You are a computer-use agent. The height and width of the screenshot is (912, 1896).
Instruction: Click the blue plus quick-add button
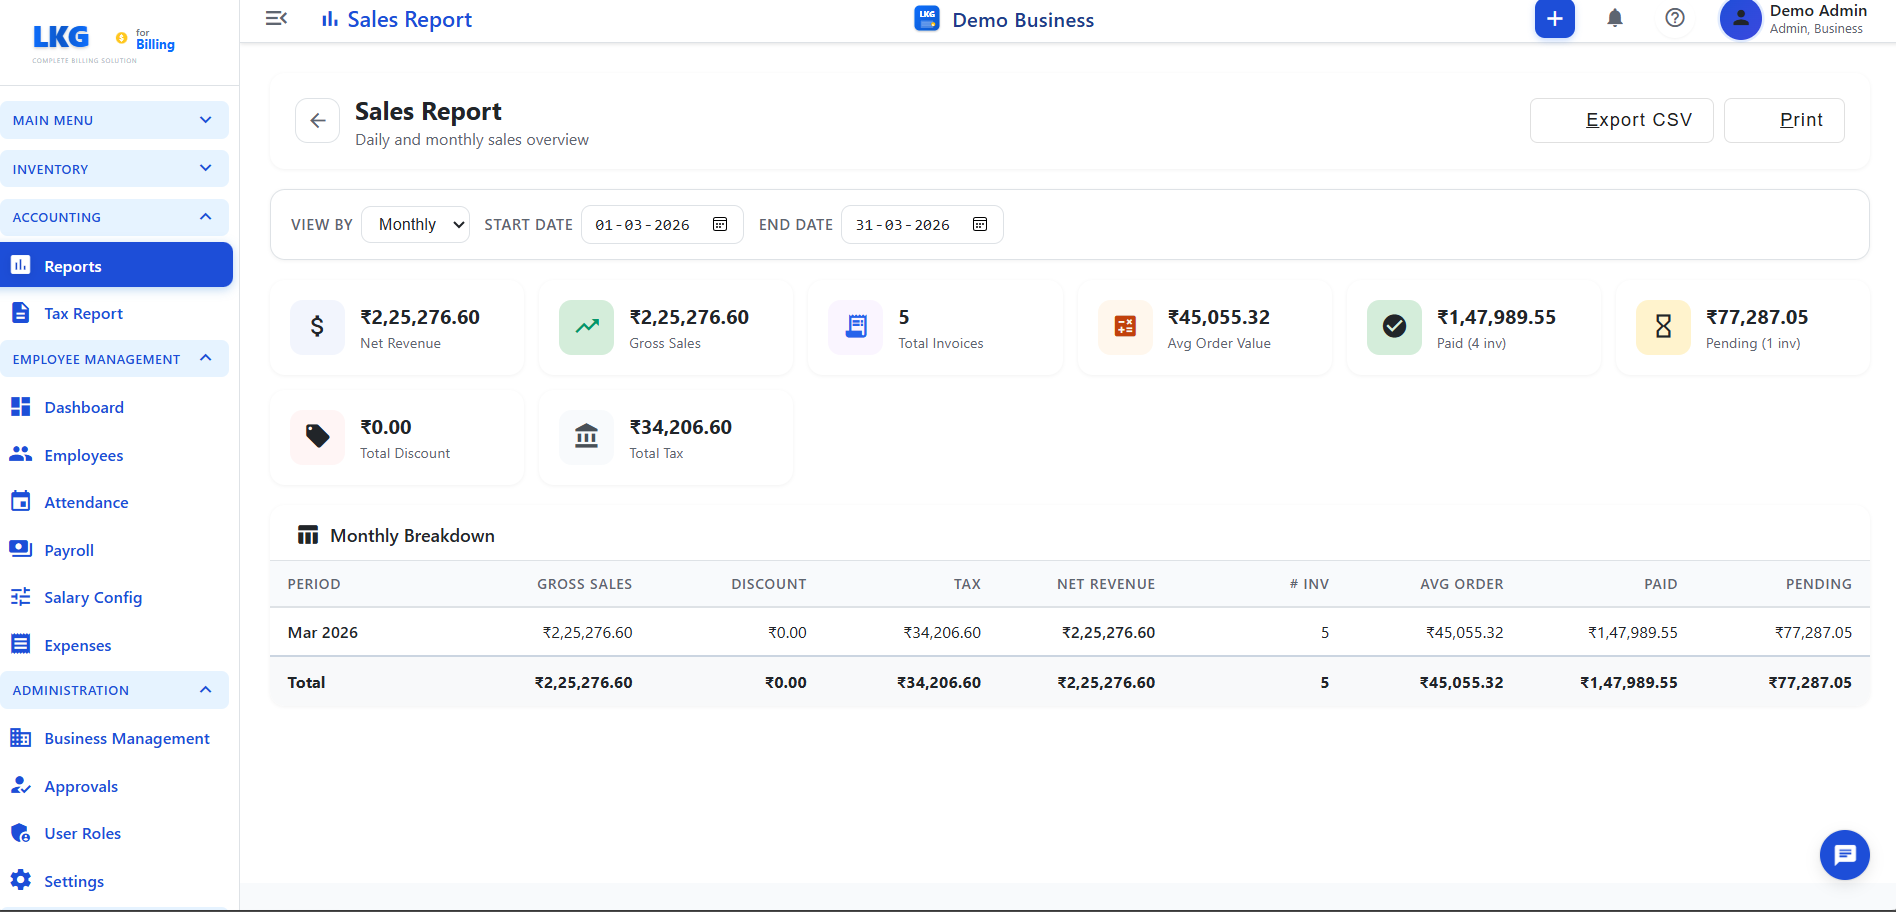[1554, 19]
